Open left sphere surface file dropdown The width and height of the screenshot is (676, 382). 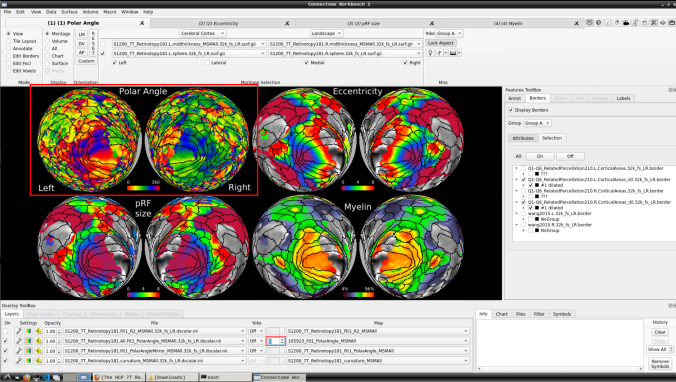(x=189, y=53)
